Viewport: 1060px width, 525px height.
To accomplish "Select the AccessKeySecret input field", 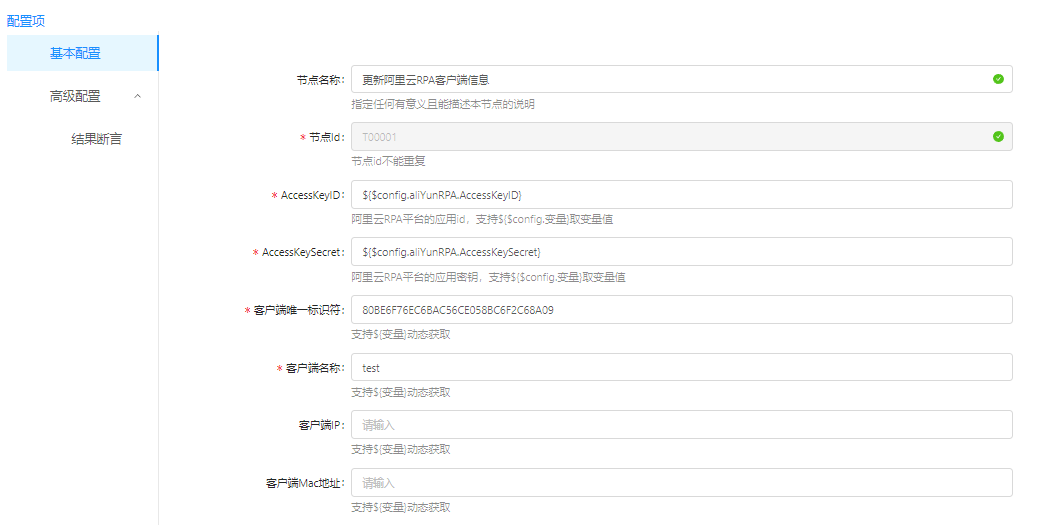I will click(x=680, y=252).
